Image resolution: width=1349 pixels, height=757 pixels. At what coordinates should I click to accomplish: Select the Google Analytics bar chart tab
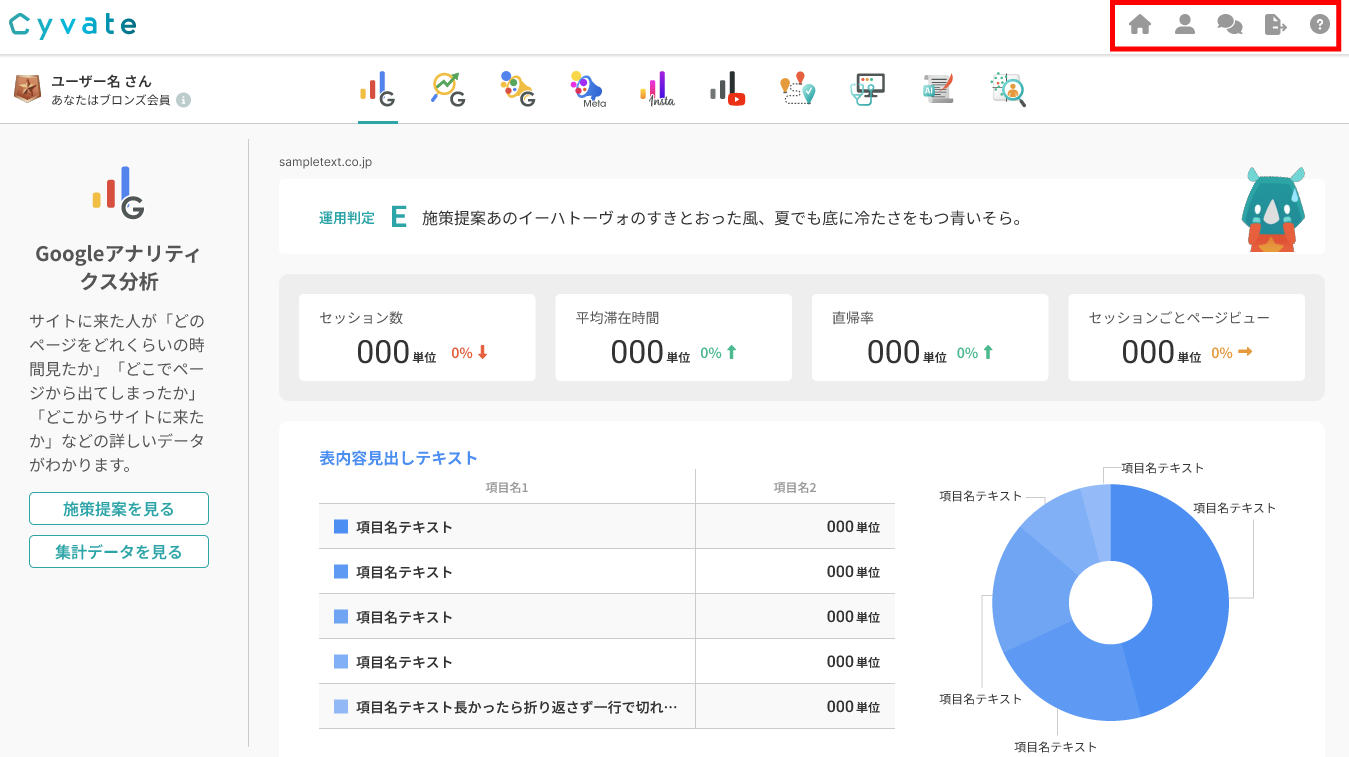click(x=378, y=89)
